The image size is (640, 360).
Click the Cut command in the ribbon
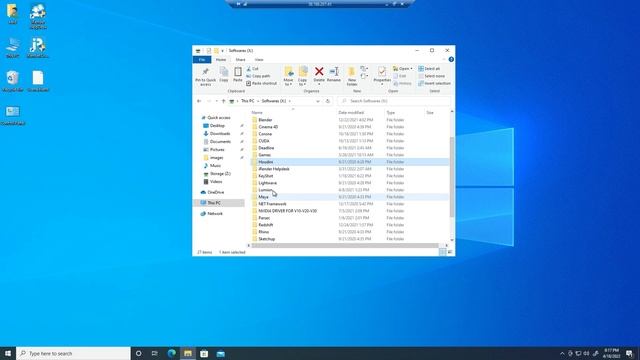pyautogui.click(x=252, y=69)
